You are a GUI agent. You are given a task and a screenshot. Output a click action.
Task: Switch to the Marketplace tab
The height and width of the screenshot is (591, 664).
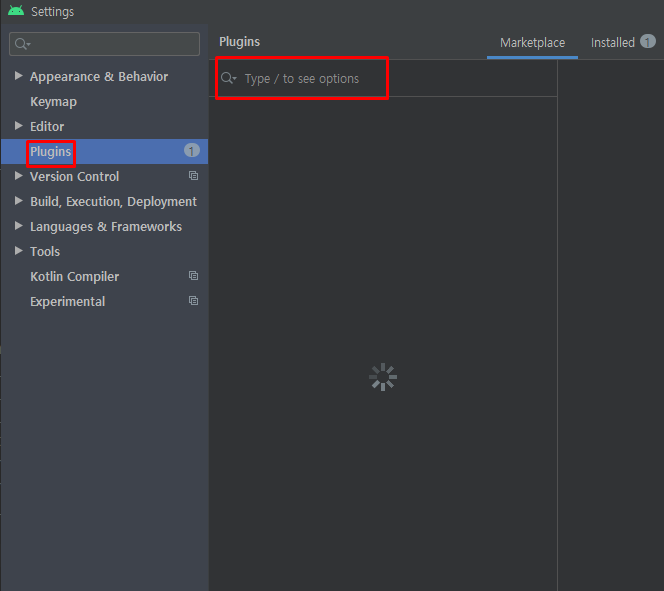[532, 43]
